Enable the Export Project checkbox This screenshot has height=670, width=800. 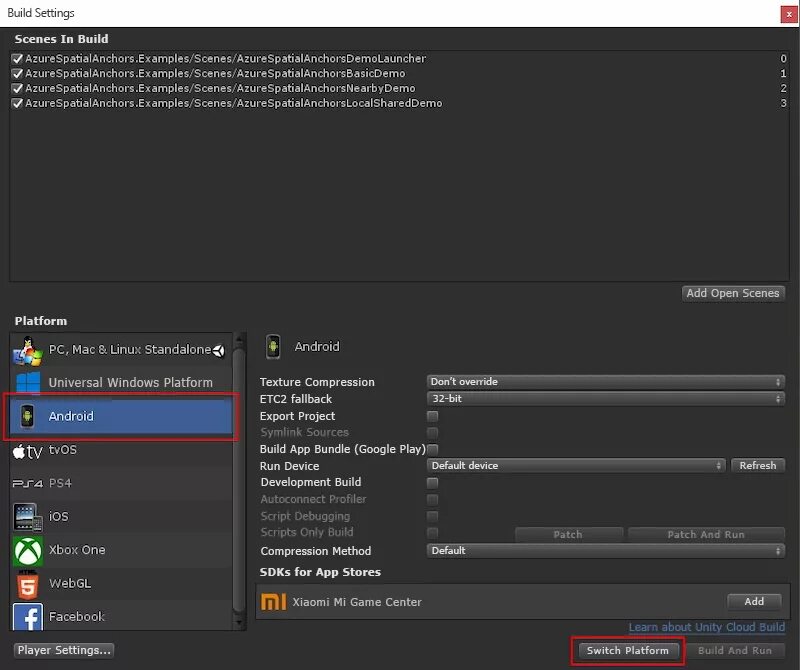[432, 416]
